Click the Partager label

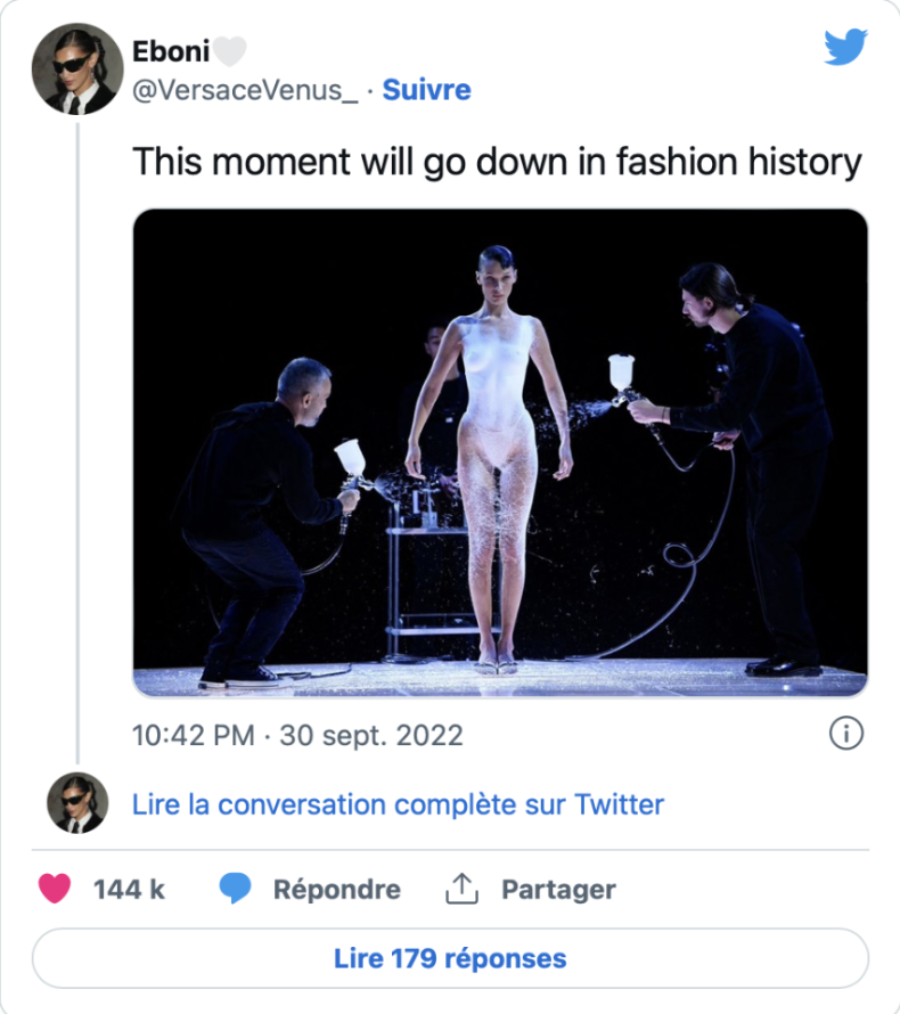point(558,889)
